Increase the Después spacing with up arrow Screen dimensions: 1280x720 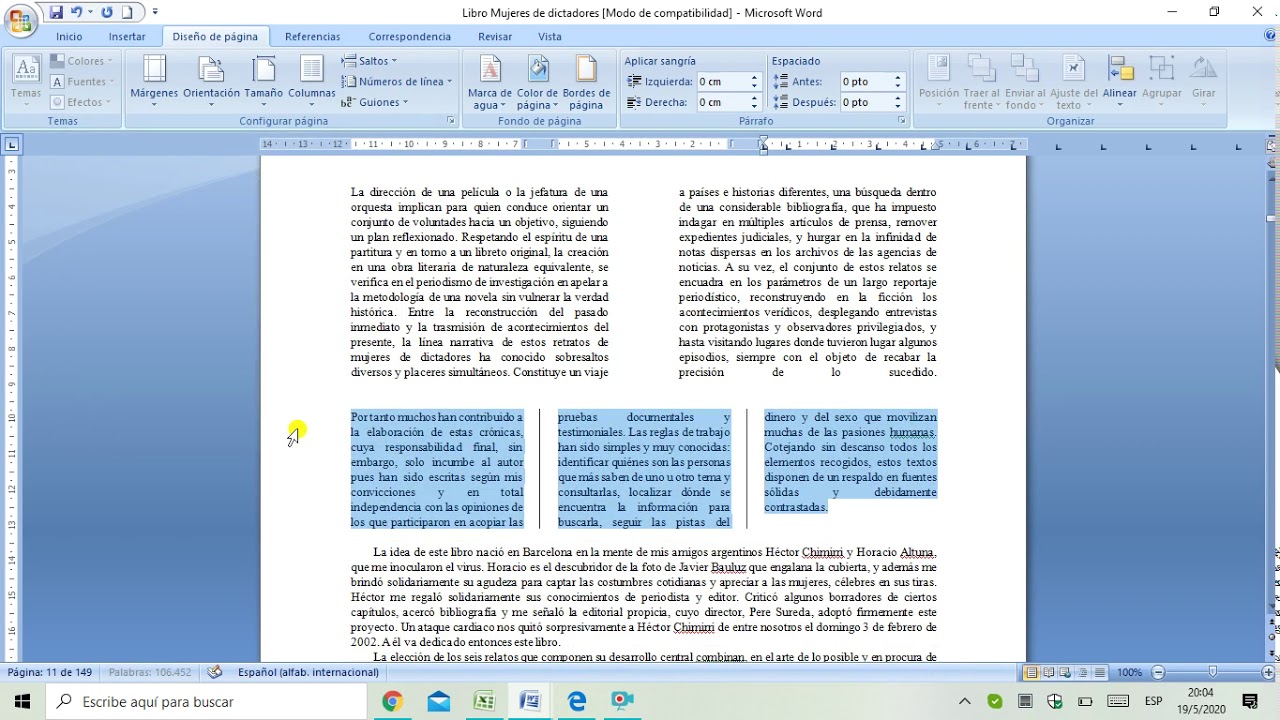[898, 98]
